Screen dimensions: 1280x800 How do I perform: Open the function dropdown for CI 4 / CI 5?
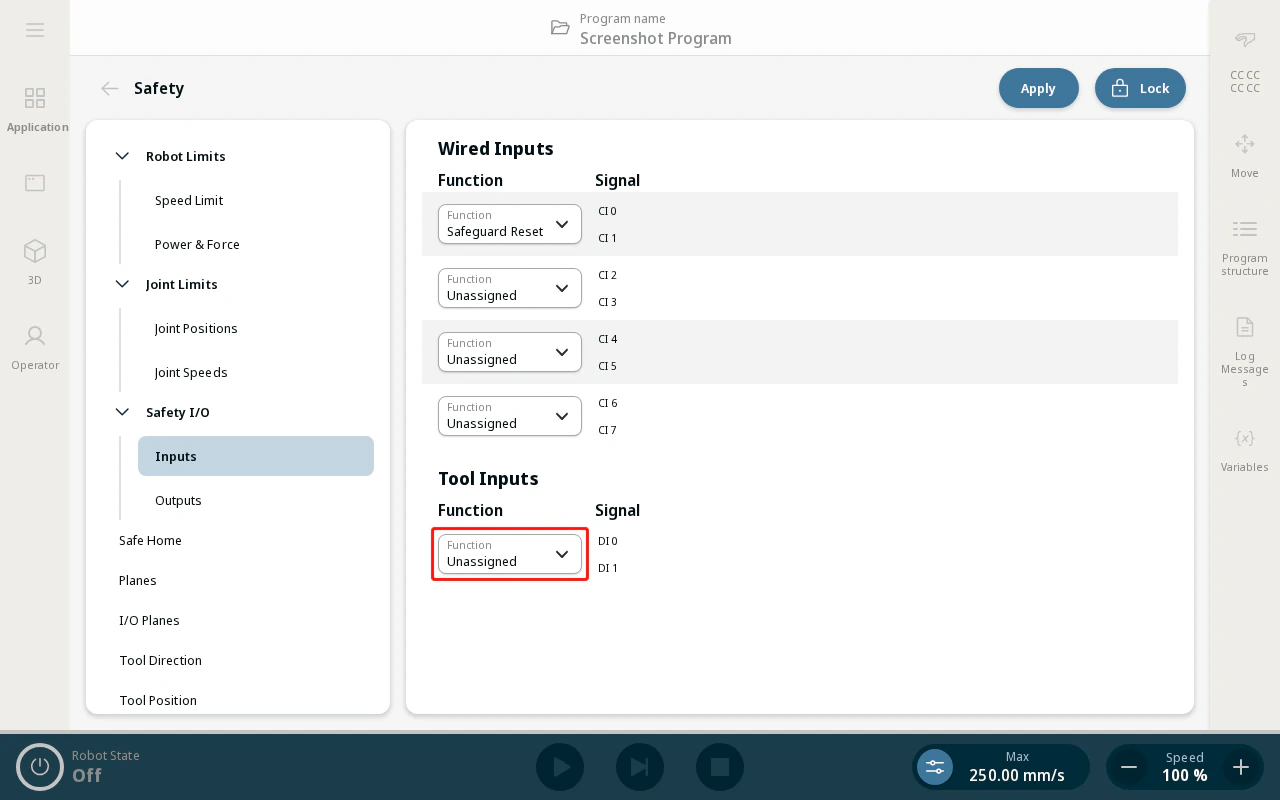(x=510, y=352)
